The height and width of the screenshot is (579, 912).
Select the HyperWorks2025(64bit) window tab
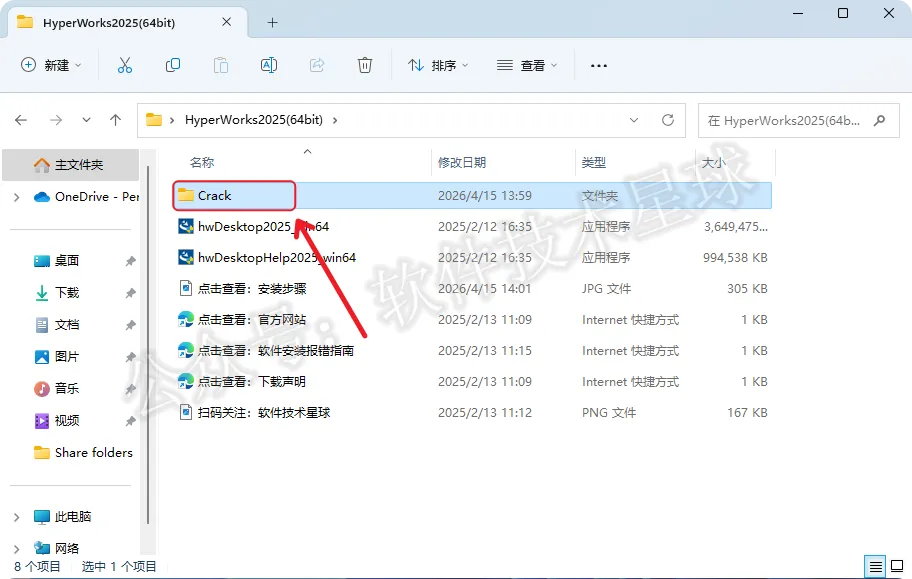127,23
